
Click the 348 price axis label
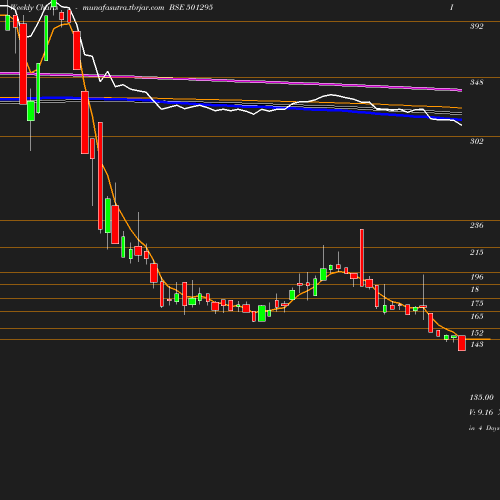[x=476, y=82]
